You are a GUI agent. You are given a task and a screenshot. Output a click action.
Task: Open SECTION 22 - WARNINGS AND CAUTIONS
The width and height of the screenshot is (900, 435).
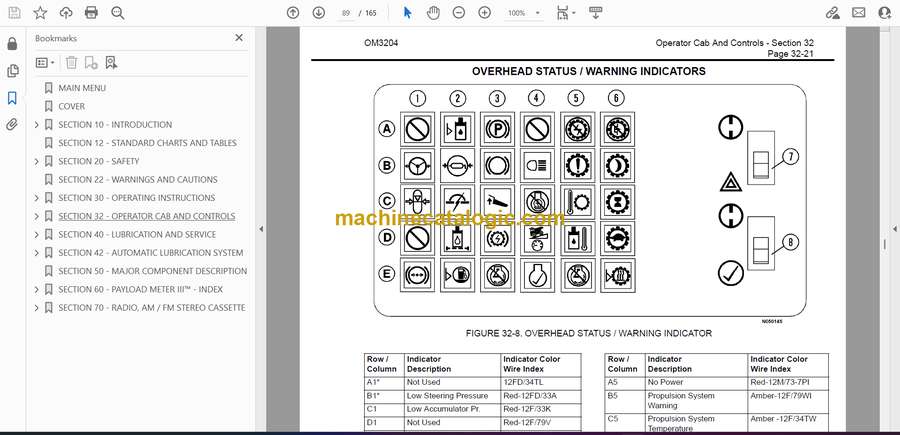(x=138, y=180)
